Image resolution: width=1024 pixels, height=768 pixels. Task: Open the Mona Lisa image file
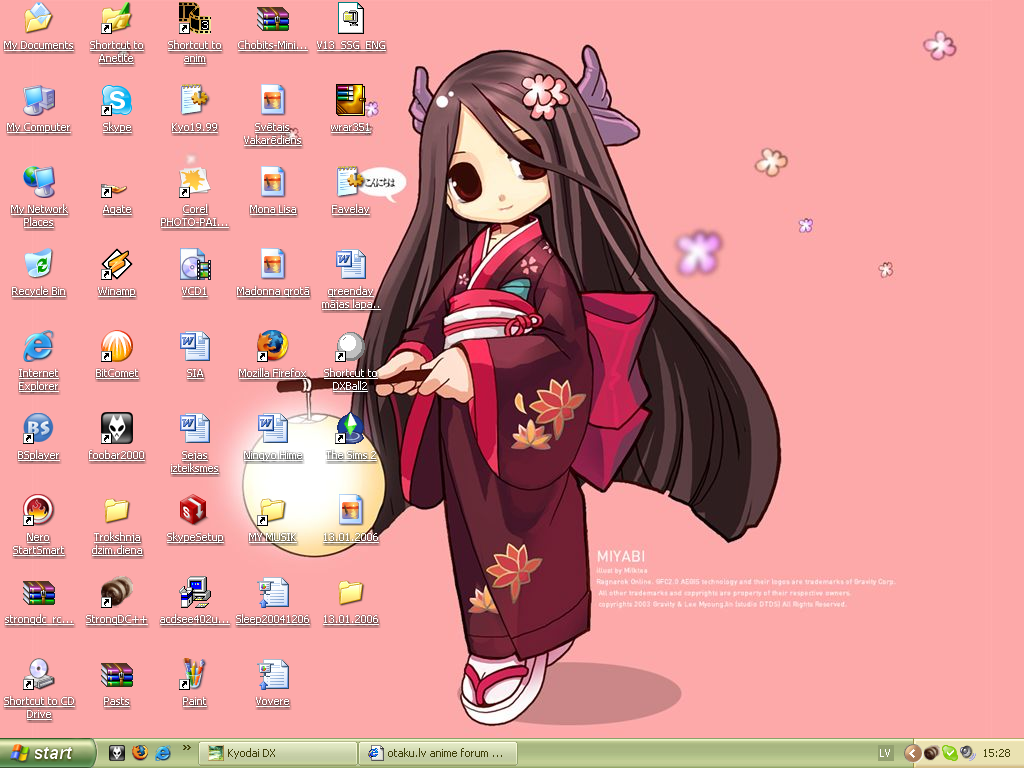click(273, 182)
